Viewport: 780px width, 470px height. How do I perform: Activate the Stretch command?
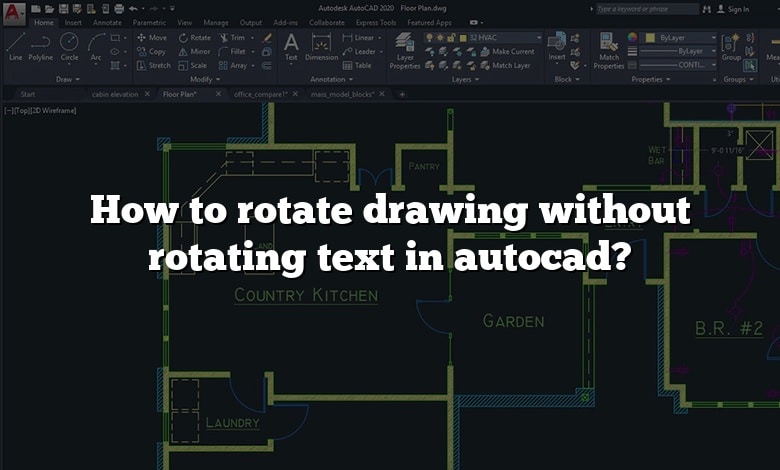(x=154, y=66)
